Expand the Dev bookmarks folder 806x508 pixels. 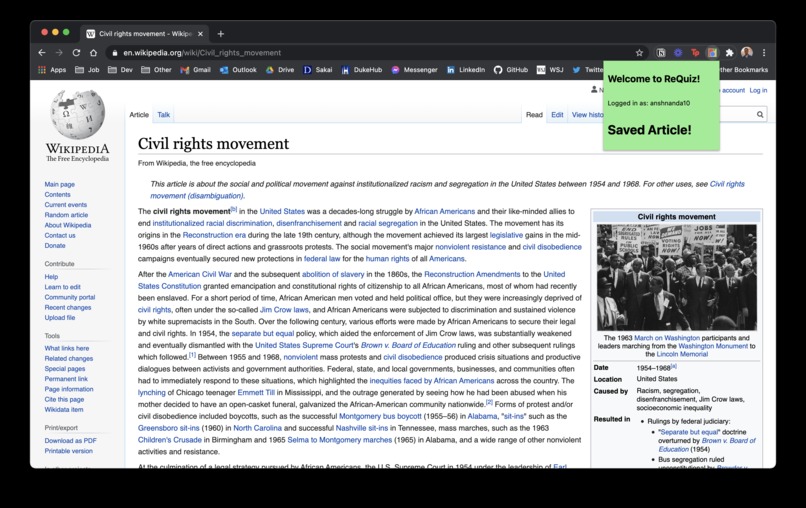coord(120,70)
